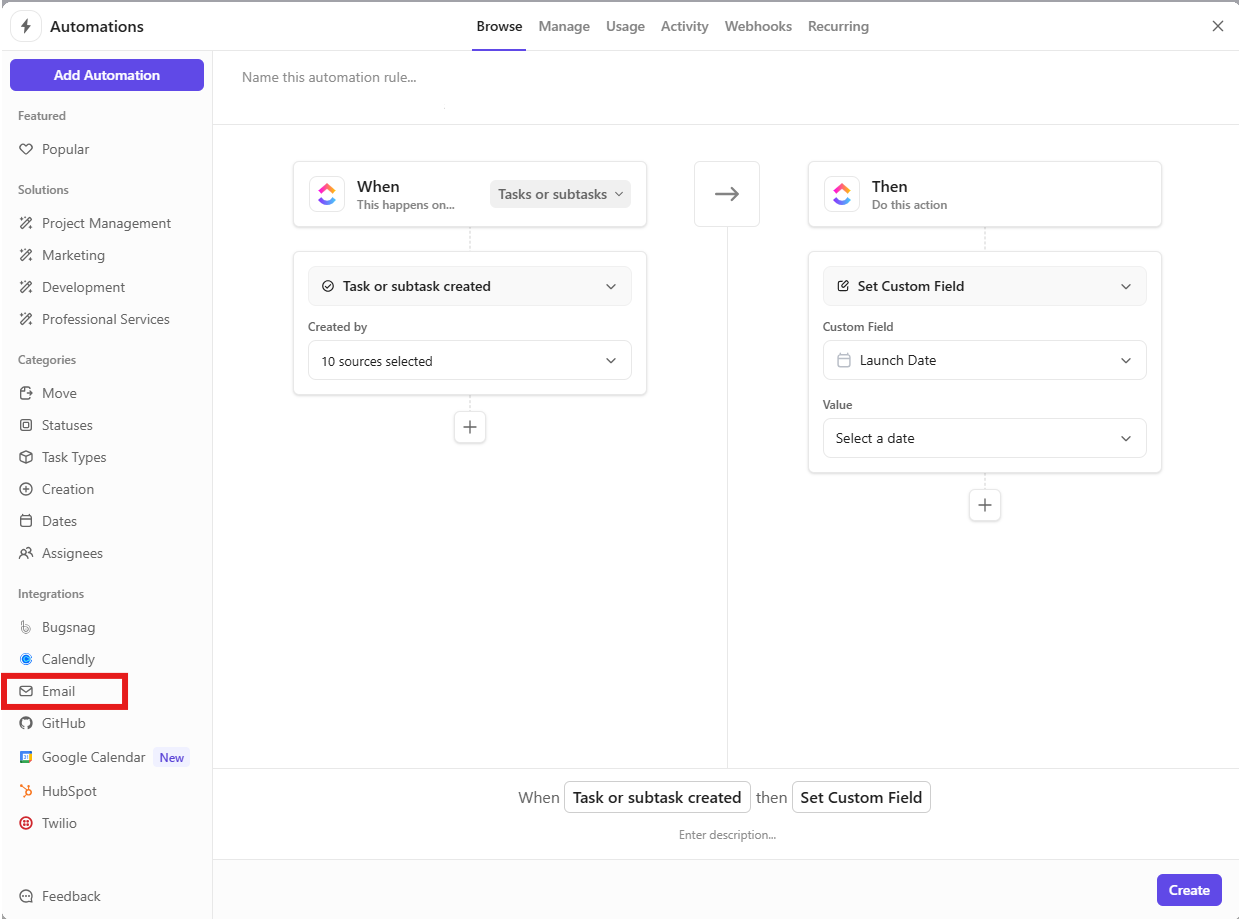Expand the Tasks or subtasks dropdown
The image size is (1239, 919).
(x=560, y=194)
